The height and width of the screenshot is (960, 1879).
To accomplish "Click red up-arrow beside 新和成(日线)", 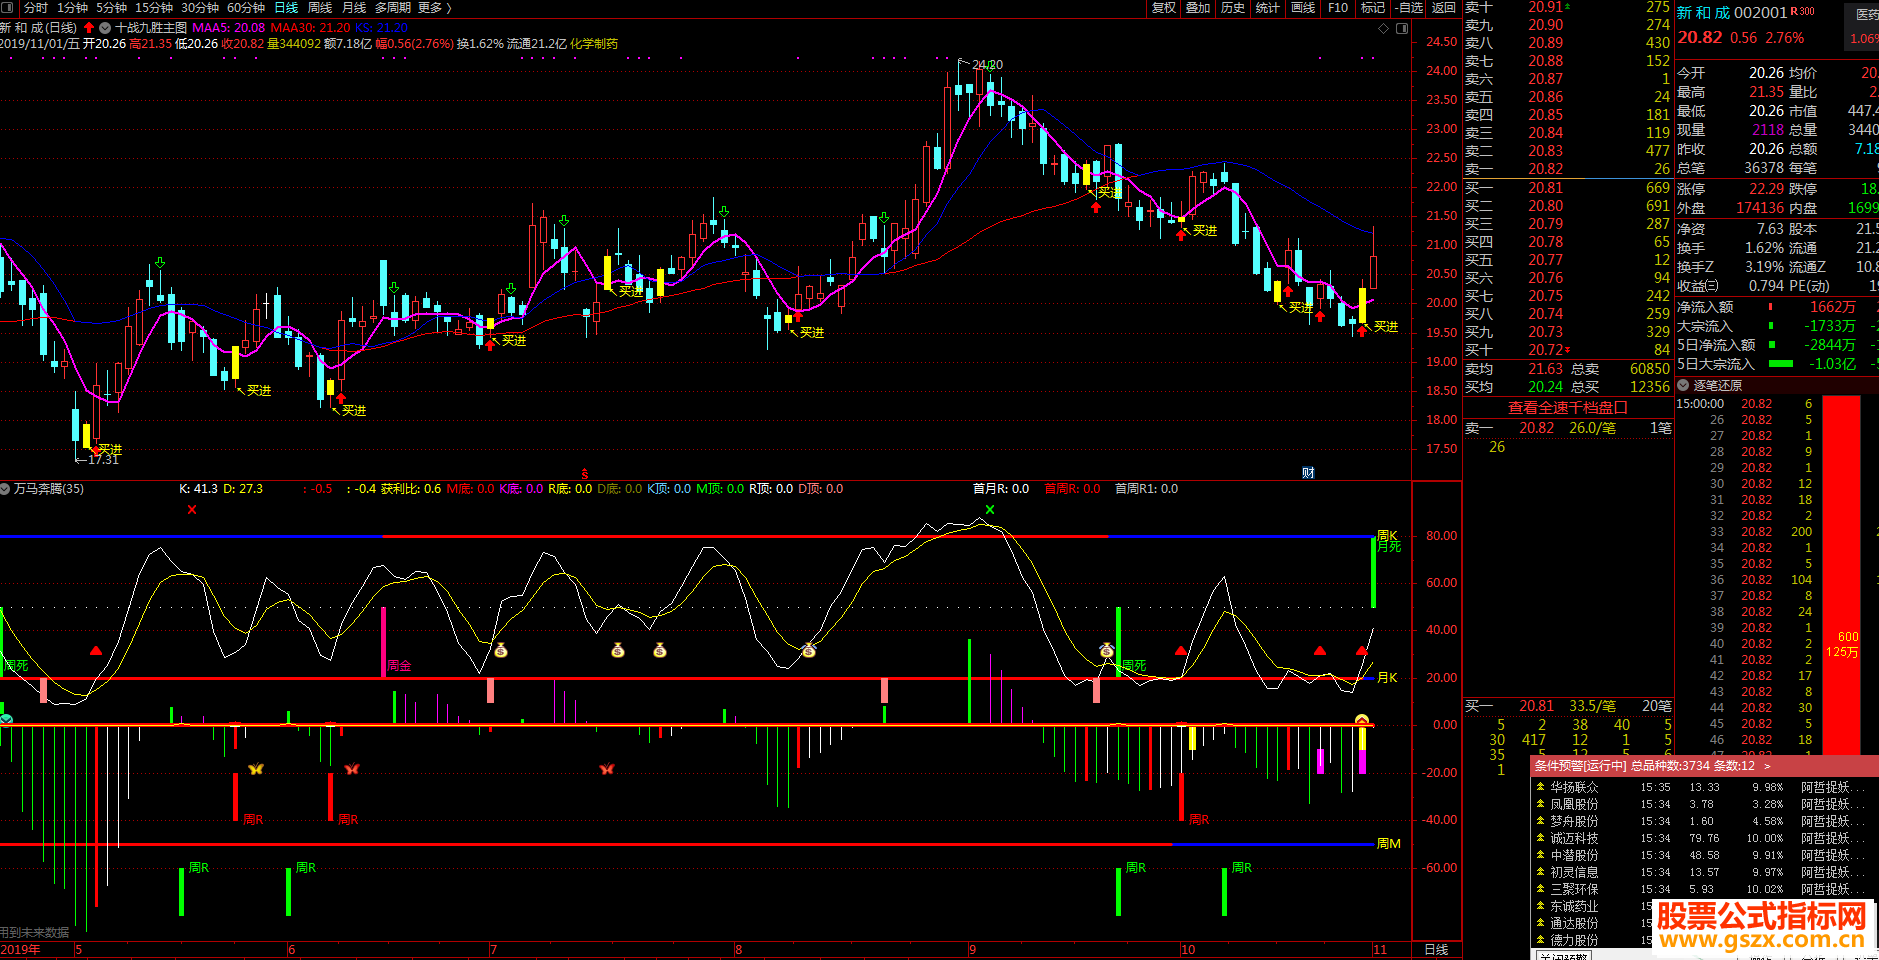I will pyautogui.click(x=89, y=28).
